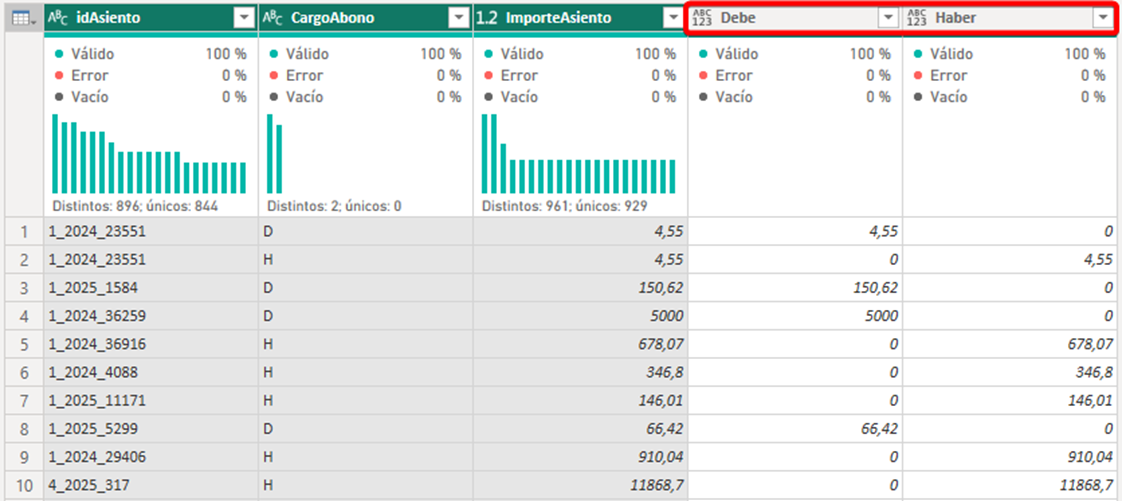The height and width of the screenshot is (501, 1122).
Task: Open the idAsiento column filter dropdown
Action: tap(243, 18)
